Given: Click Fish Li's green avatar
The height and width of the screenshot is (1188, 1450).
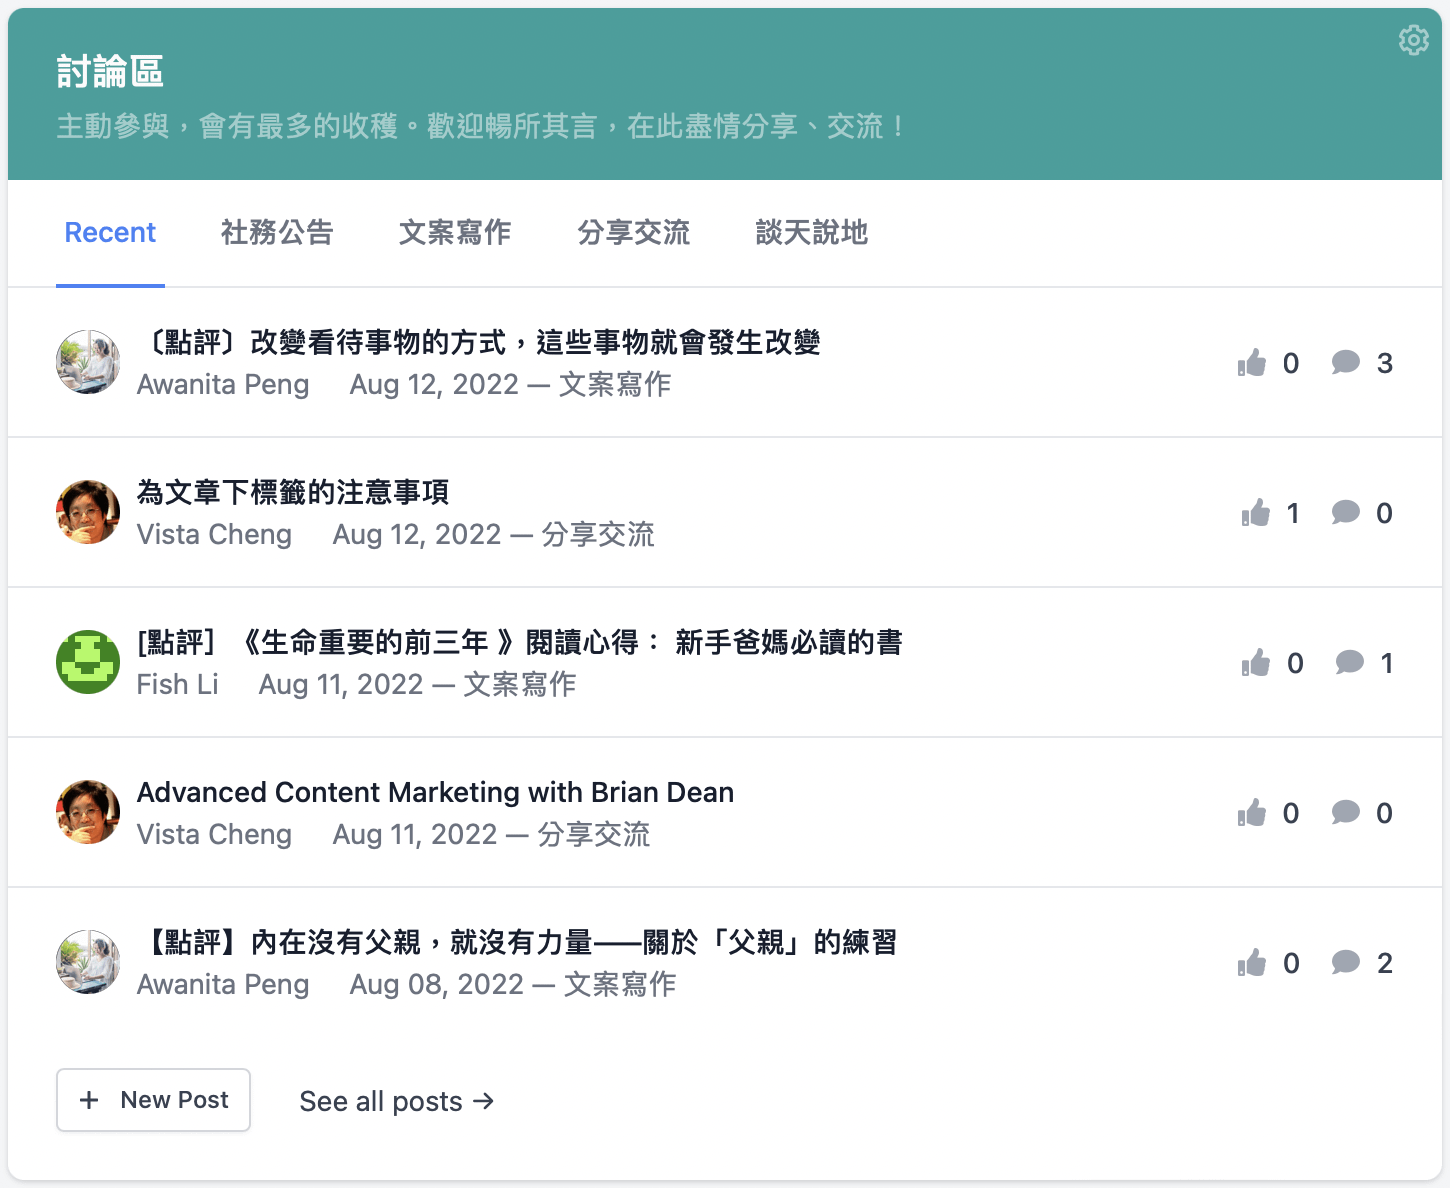Looking at the screenshot, I should 88,662.
